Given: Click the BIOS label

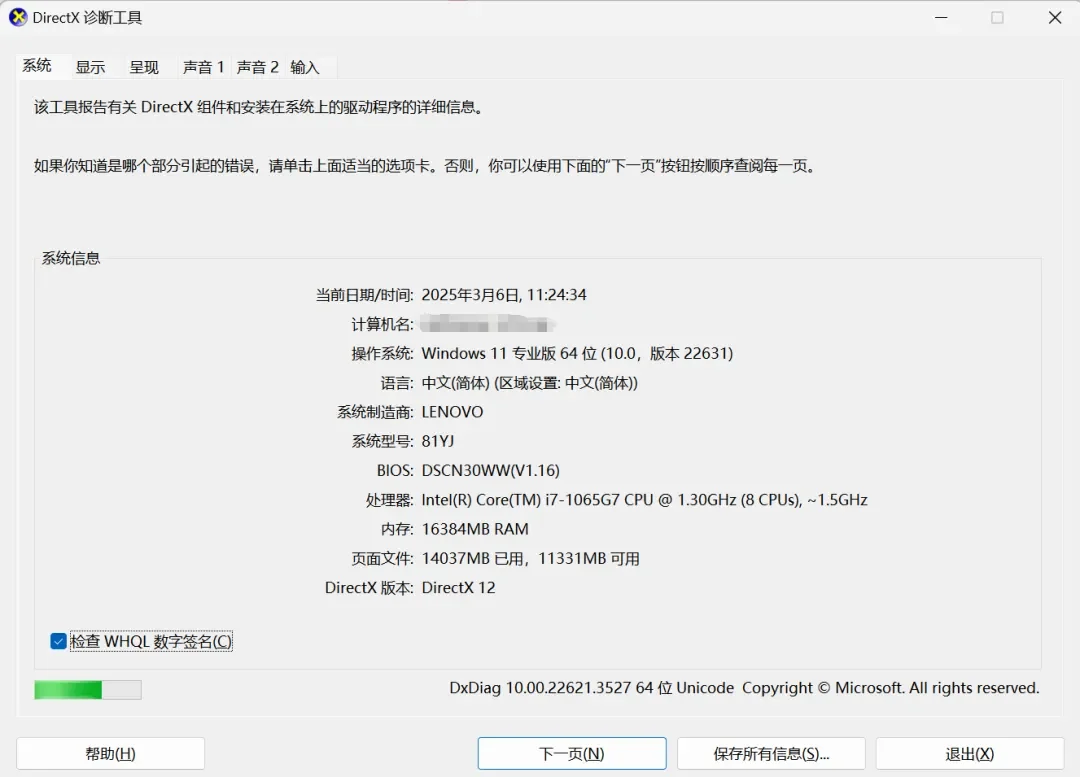Looking at the screenshot, I should point(395,470).
